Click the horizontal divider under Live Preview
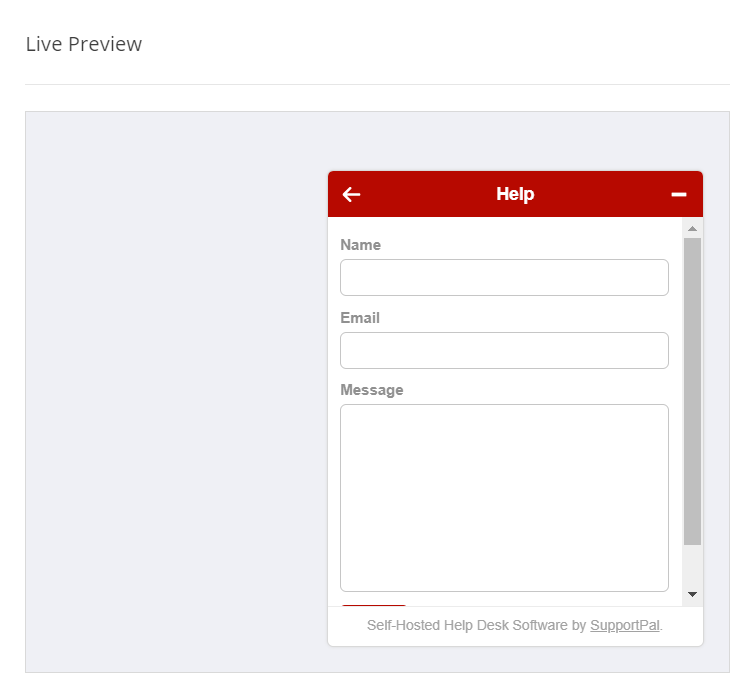Screen dimensions: 756x695 coord(378,84)
